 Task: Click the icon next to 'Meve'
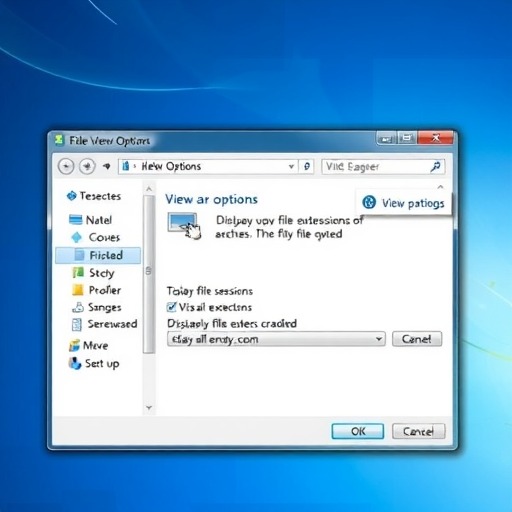(x=74, y=345)
